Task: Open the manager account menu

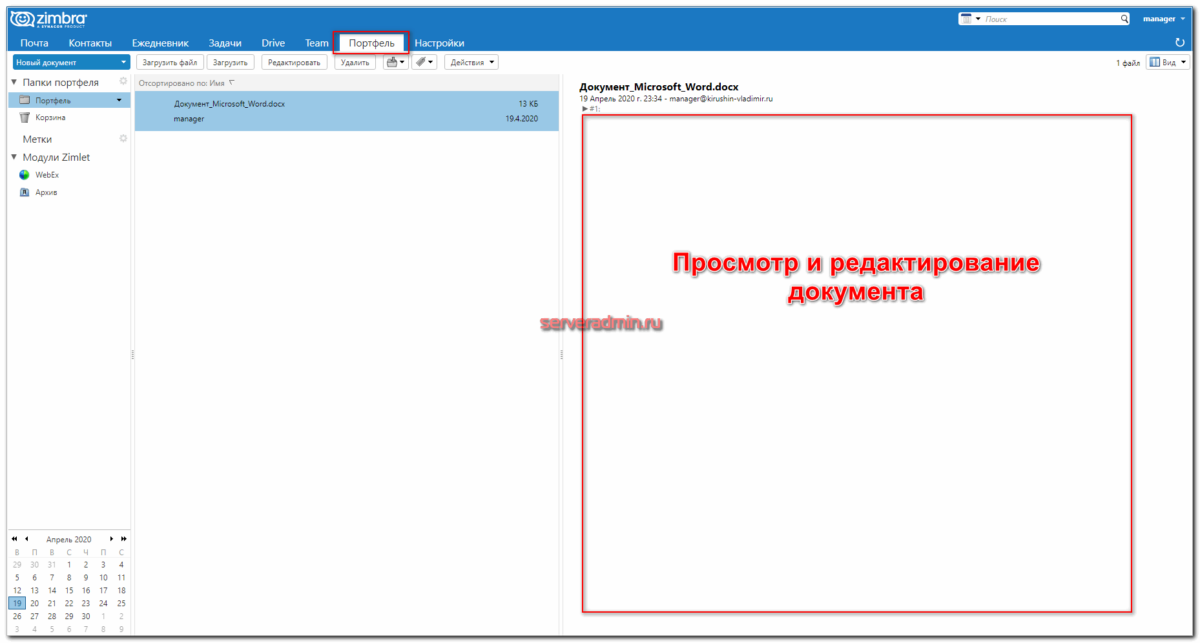Action: point(1164,19)
